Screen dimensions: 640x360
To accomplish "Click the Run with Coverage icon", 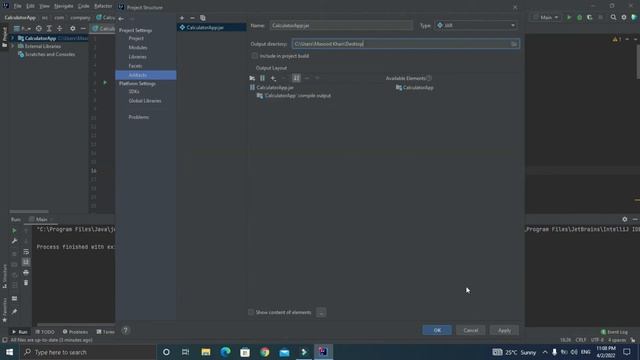I will [x=589, y=18].
